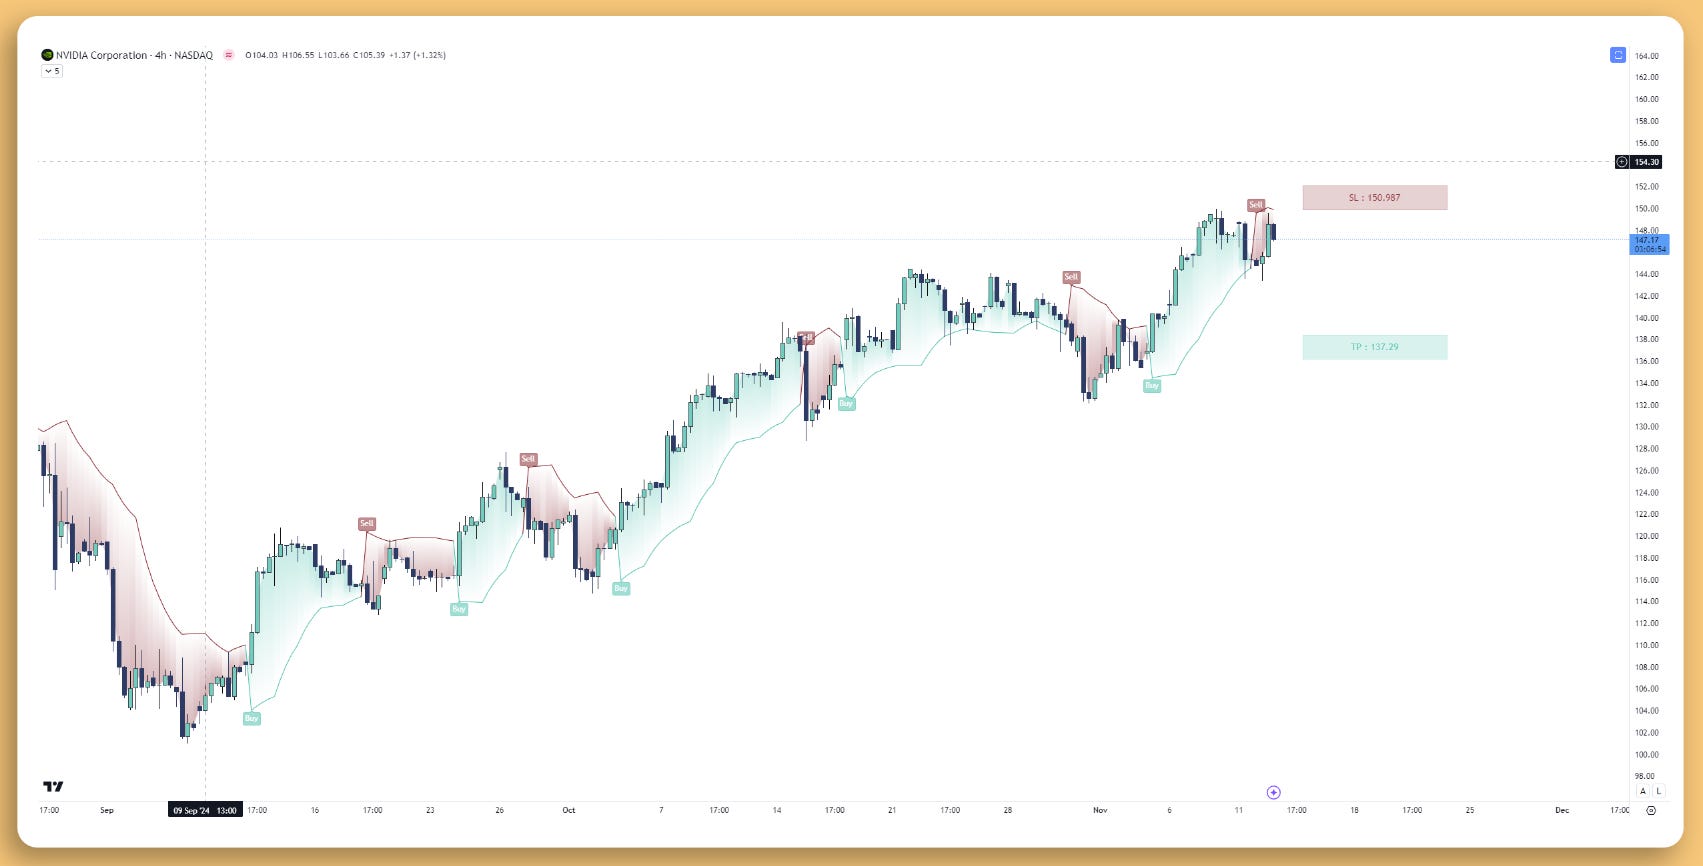Click the 164.00 label on the price axis

click(x=1646, y=56)
